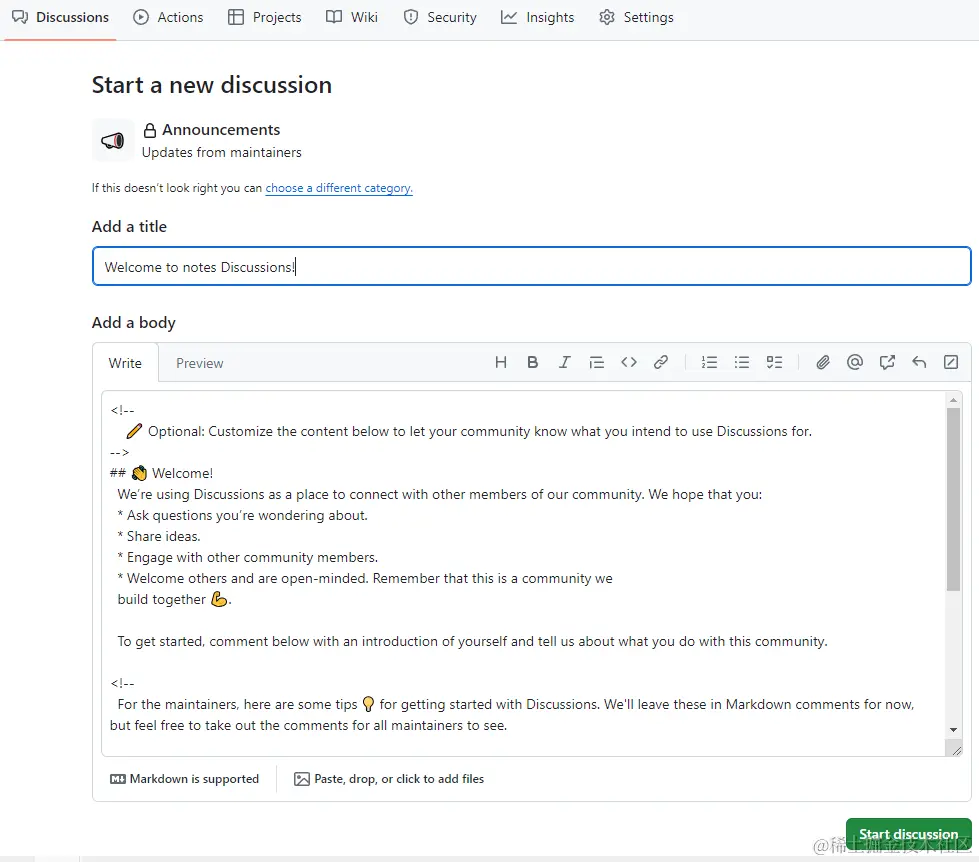The width and height of the screenshot is (979, 862).
Task: Click the discussion title input field
Action: coord(532,267)
